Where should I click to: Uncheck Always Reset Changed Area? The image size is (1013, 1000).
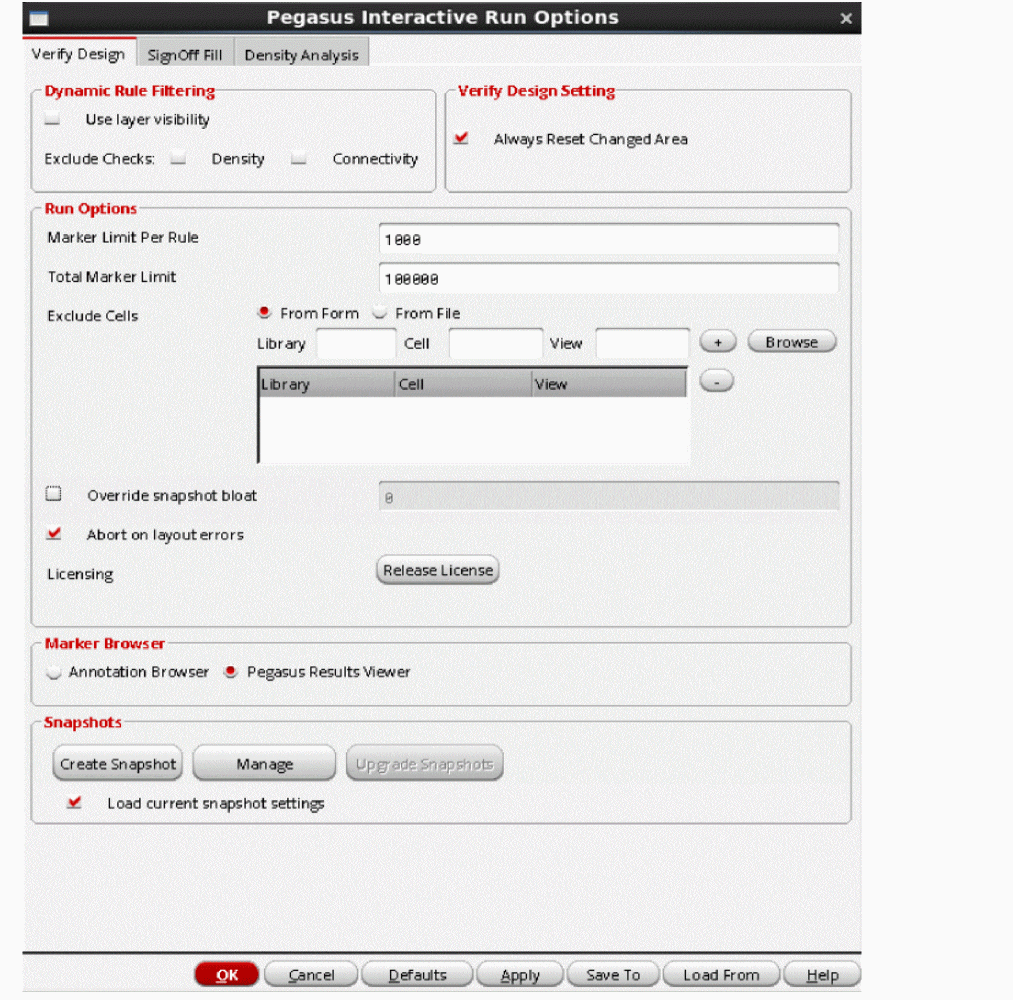click(461, 139)
